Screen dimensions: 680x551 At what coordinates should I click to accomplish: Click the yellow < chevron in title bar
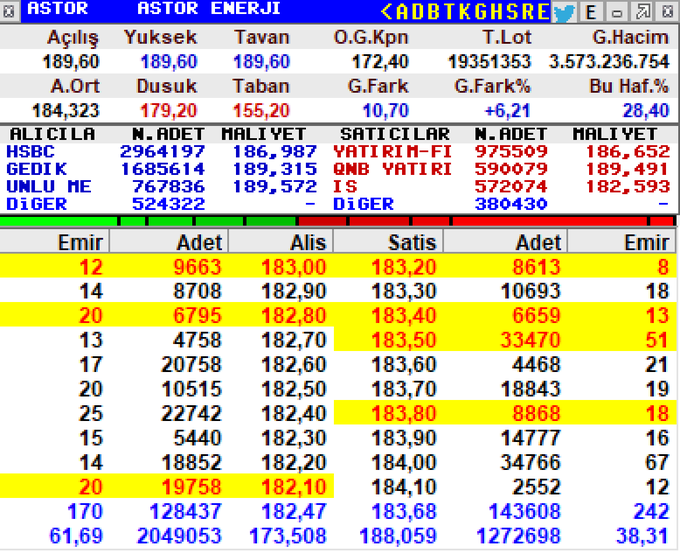tap(386, 12)
